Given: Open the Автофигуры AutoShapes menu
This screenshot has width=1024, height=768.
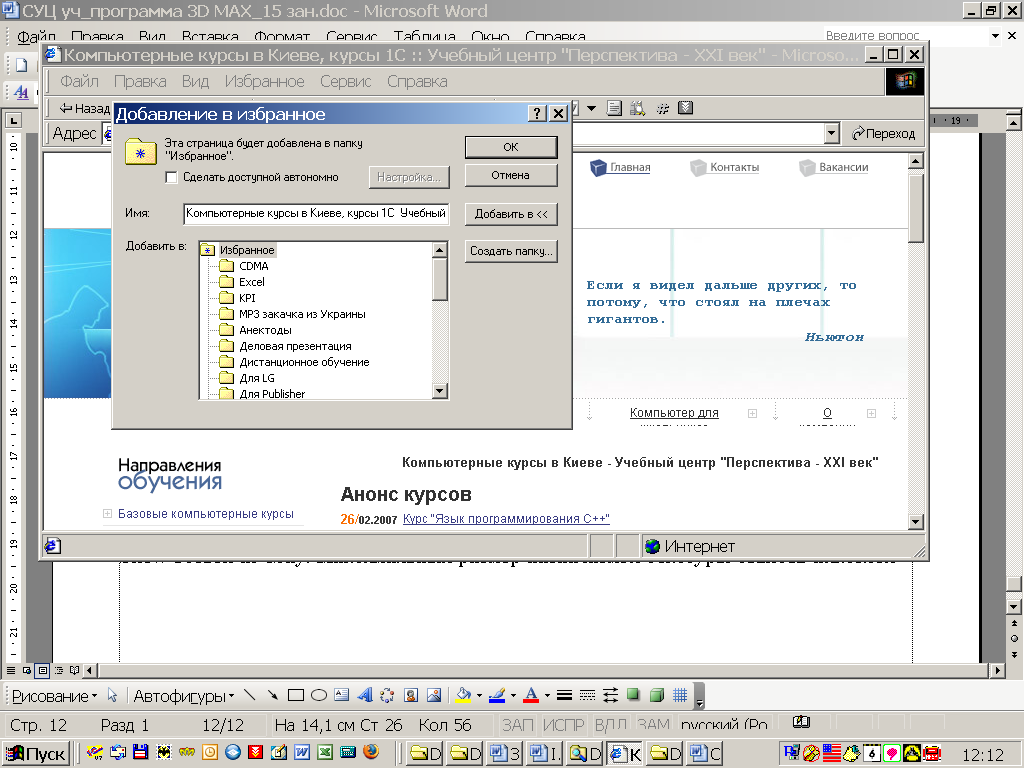Looking at the screenshot, I should (184, 696).
